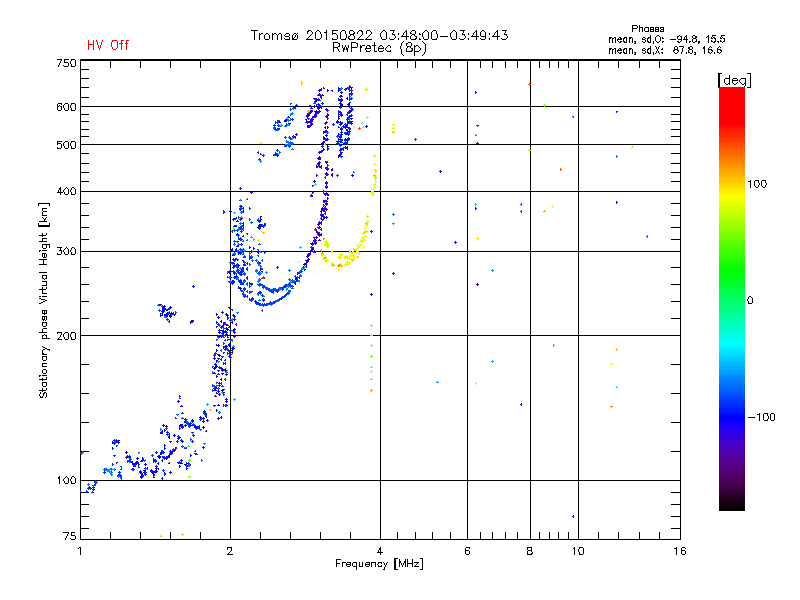
Task: Click y-axis label "300"
Action: pos(66,251)
